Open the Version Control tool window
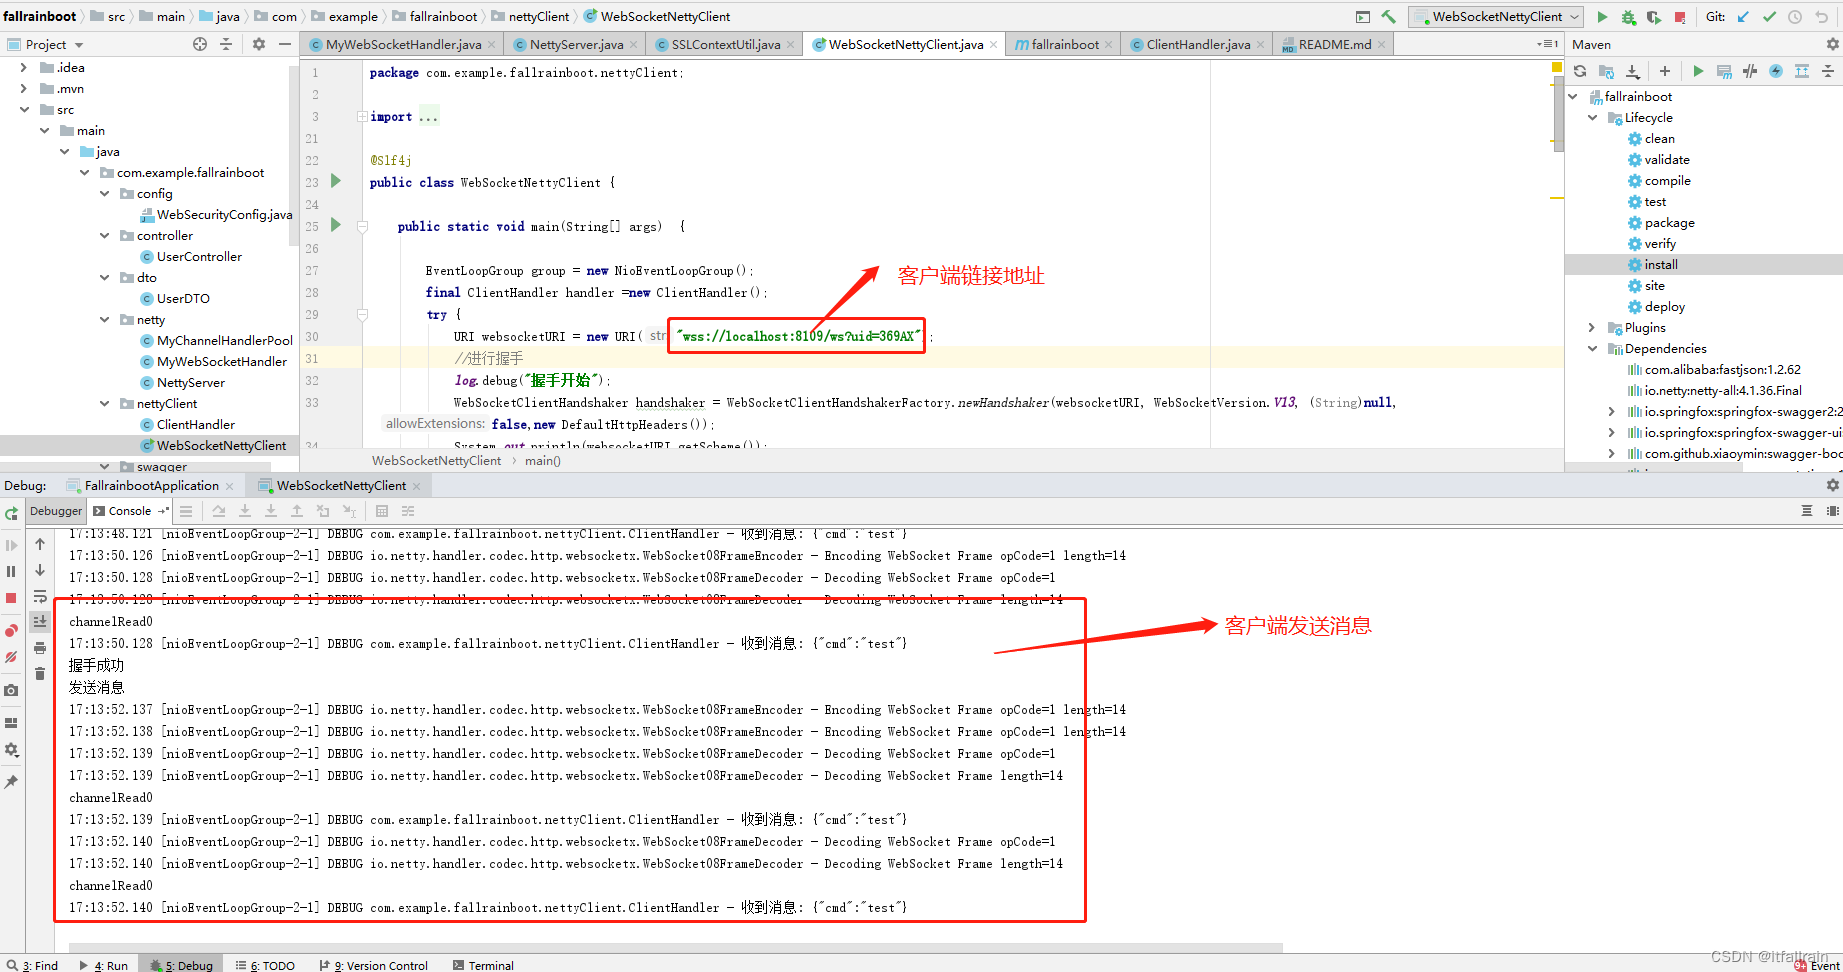The image size is (1843, 972). point(373,965)
